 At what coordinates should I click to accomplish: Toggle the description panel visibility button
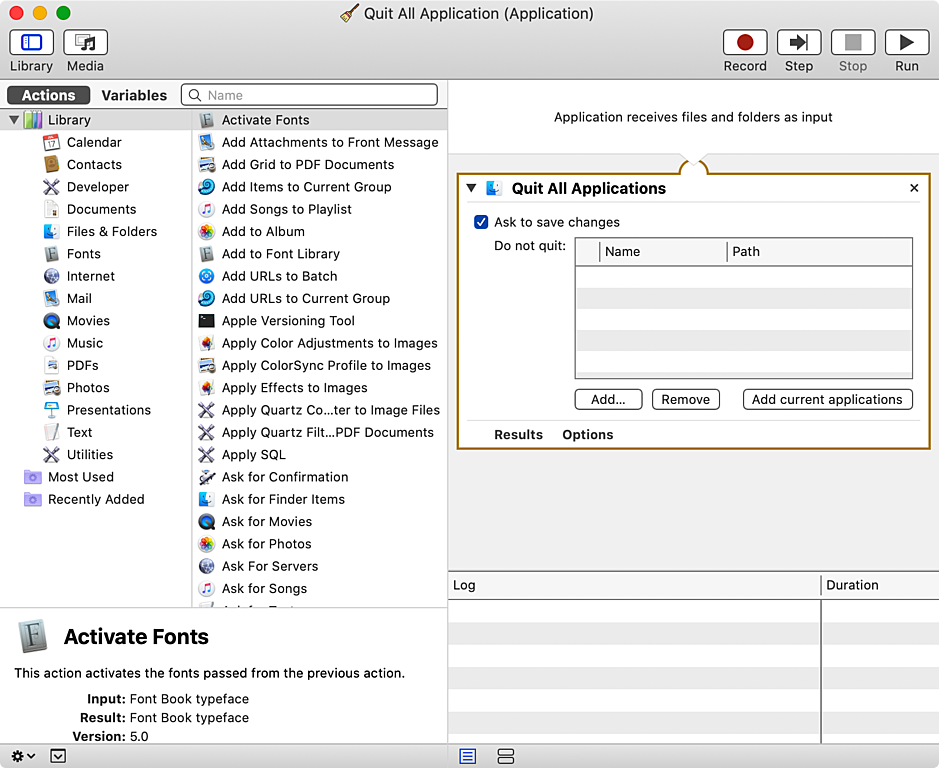pyautogui.click(x=58, y=756)
